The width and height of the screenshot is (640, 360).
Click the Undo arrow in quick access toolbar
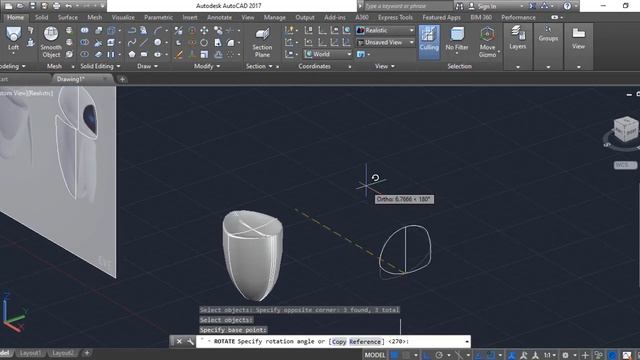(x=69, y=6)
